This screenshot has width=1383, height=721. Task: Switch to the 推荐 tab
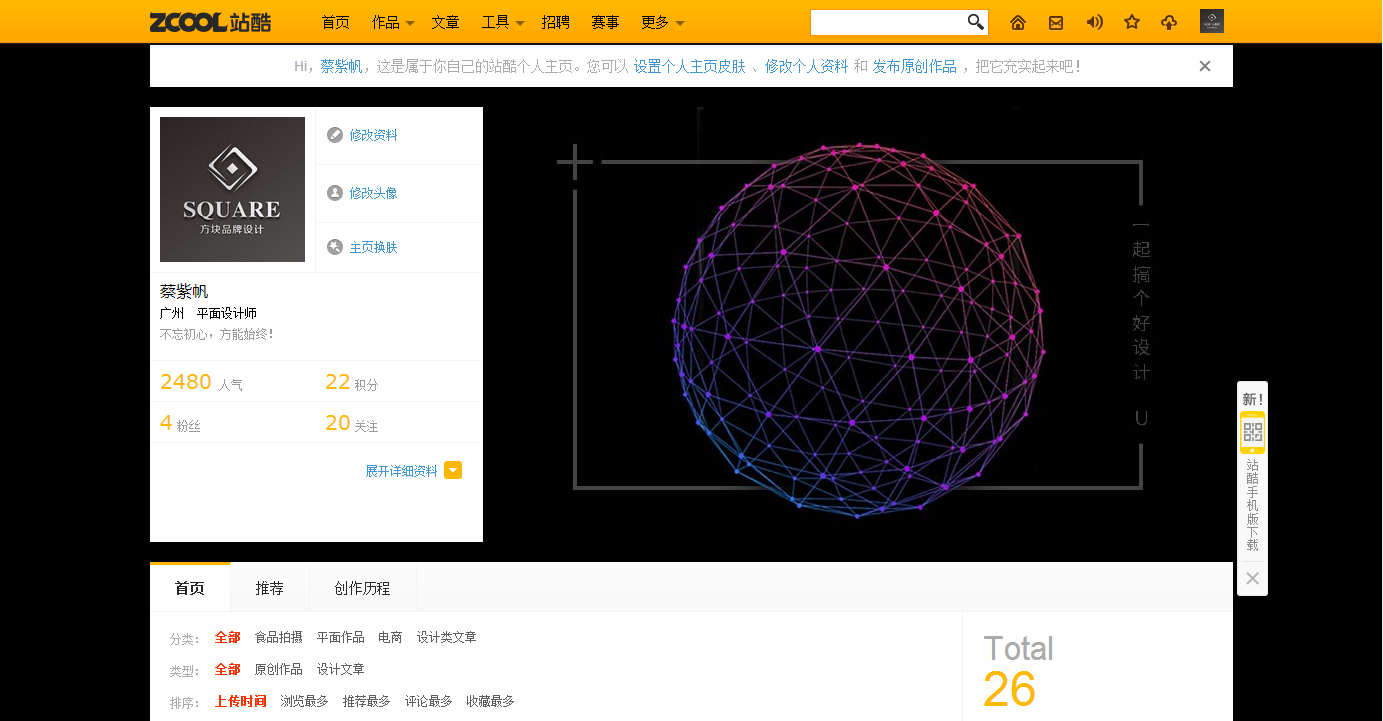pyautogui.click(x=270, y=588)
